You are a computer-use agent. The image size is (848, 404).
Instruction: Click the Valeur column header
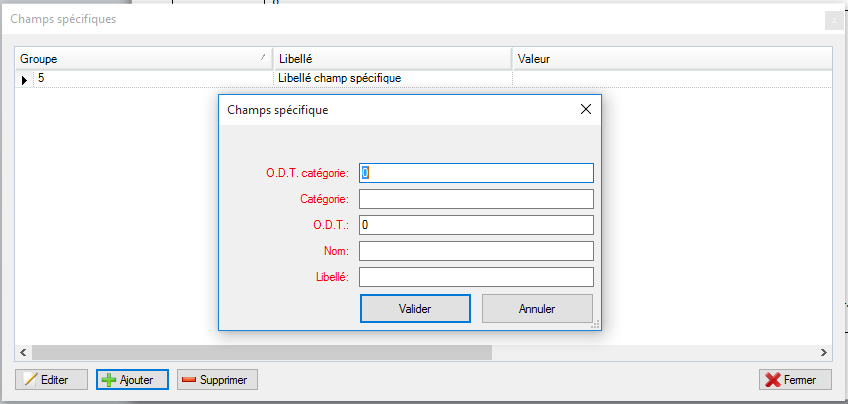tap(670, 59)
